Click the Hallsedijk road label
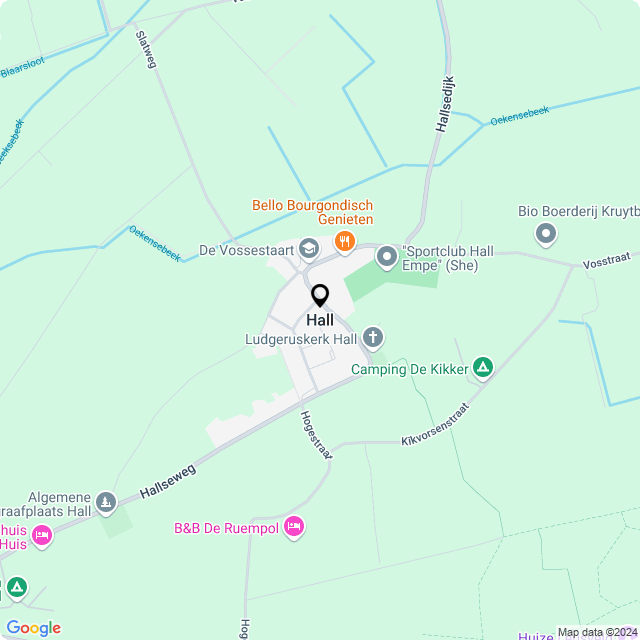Viewport: 640px width, 640px height. [x=445, y=104]
